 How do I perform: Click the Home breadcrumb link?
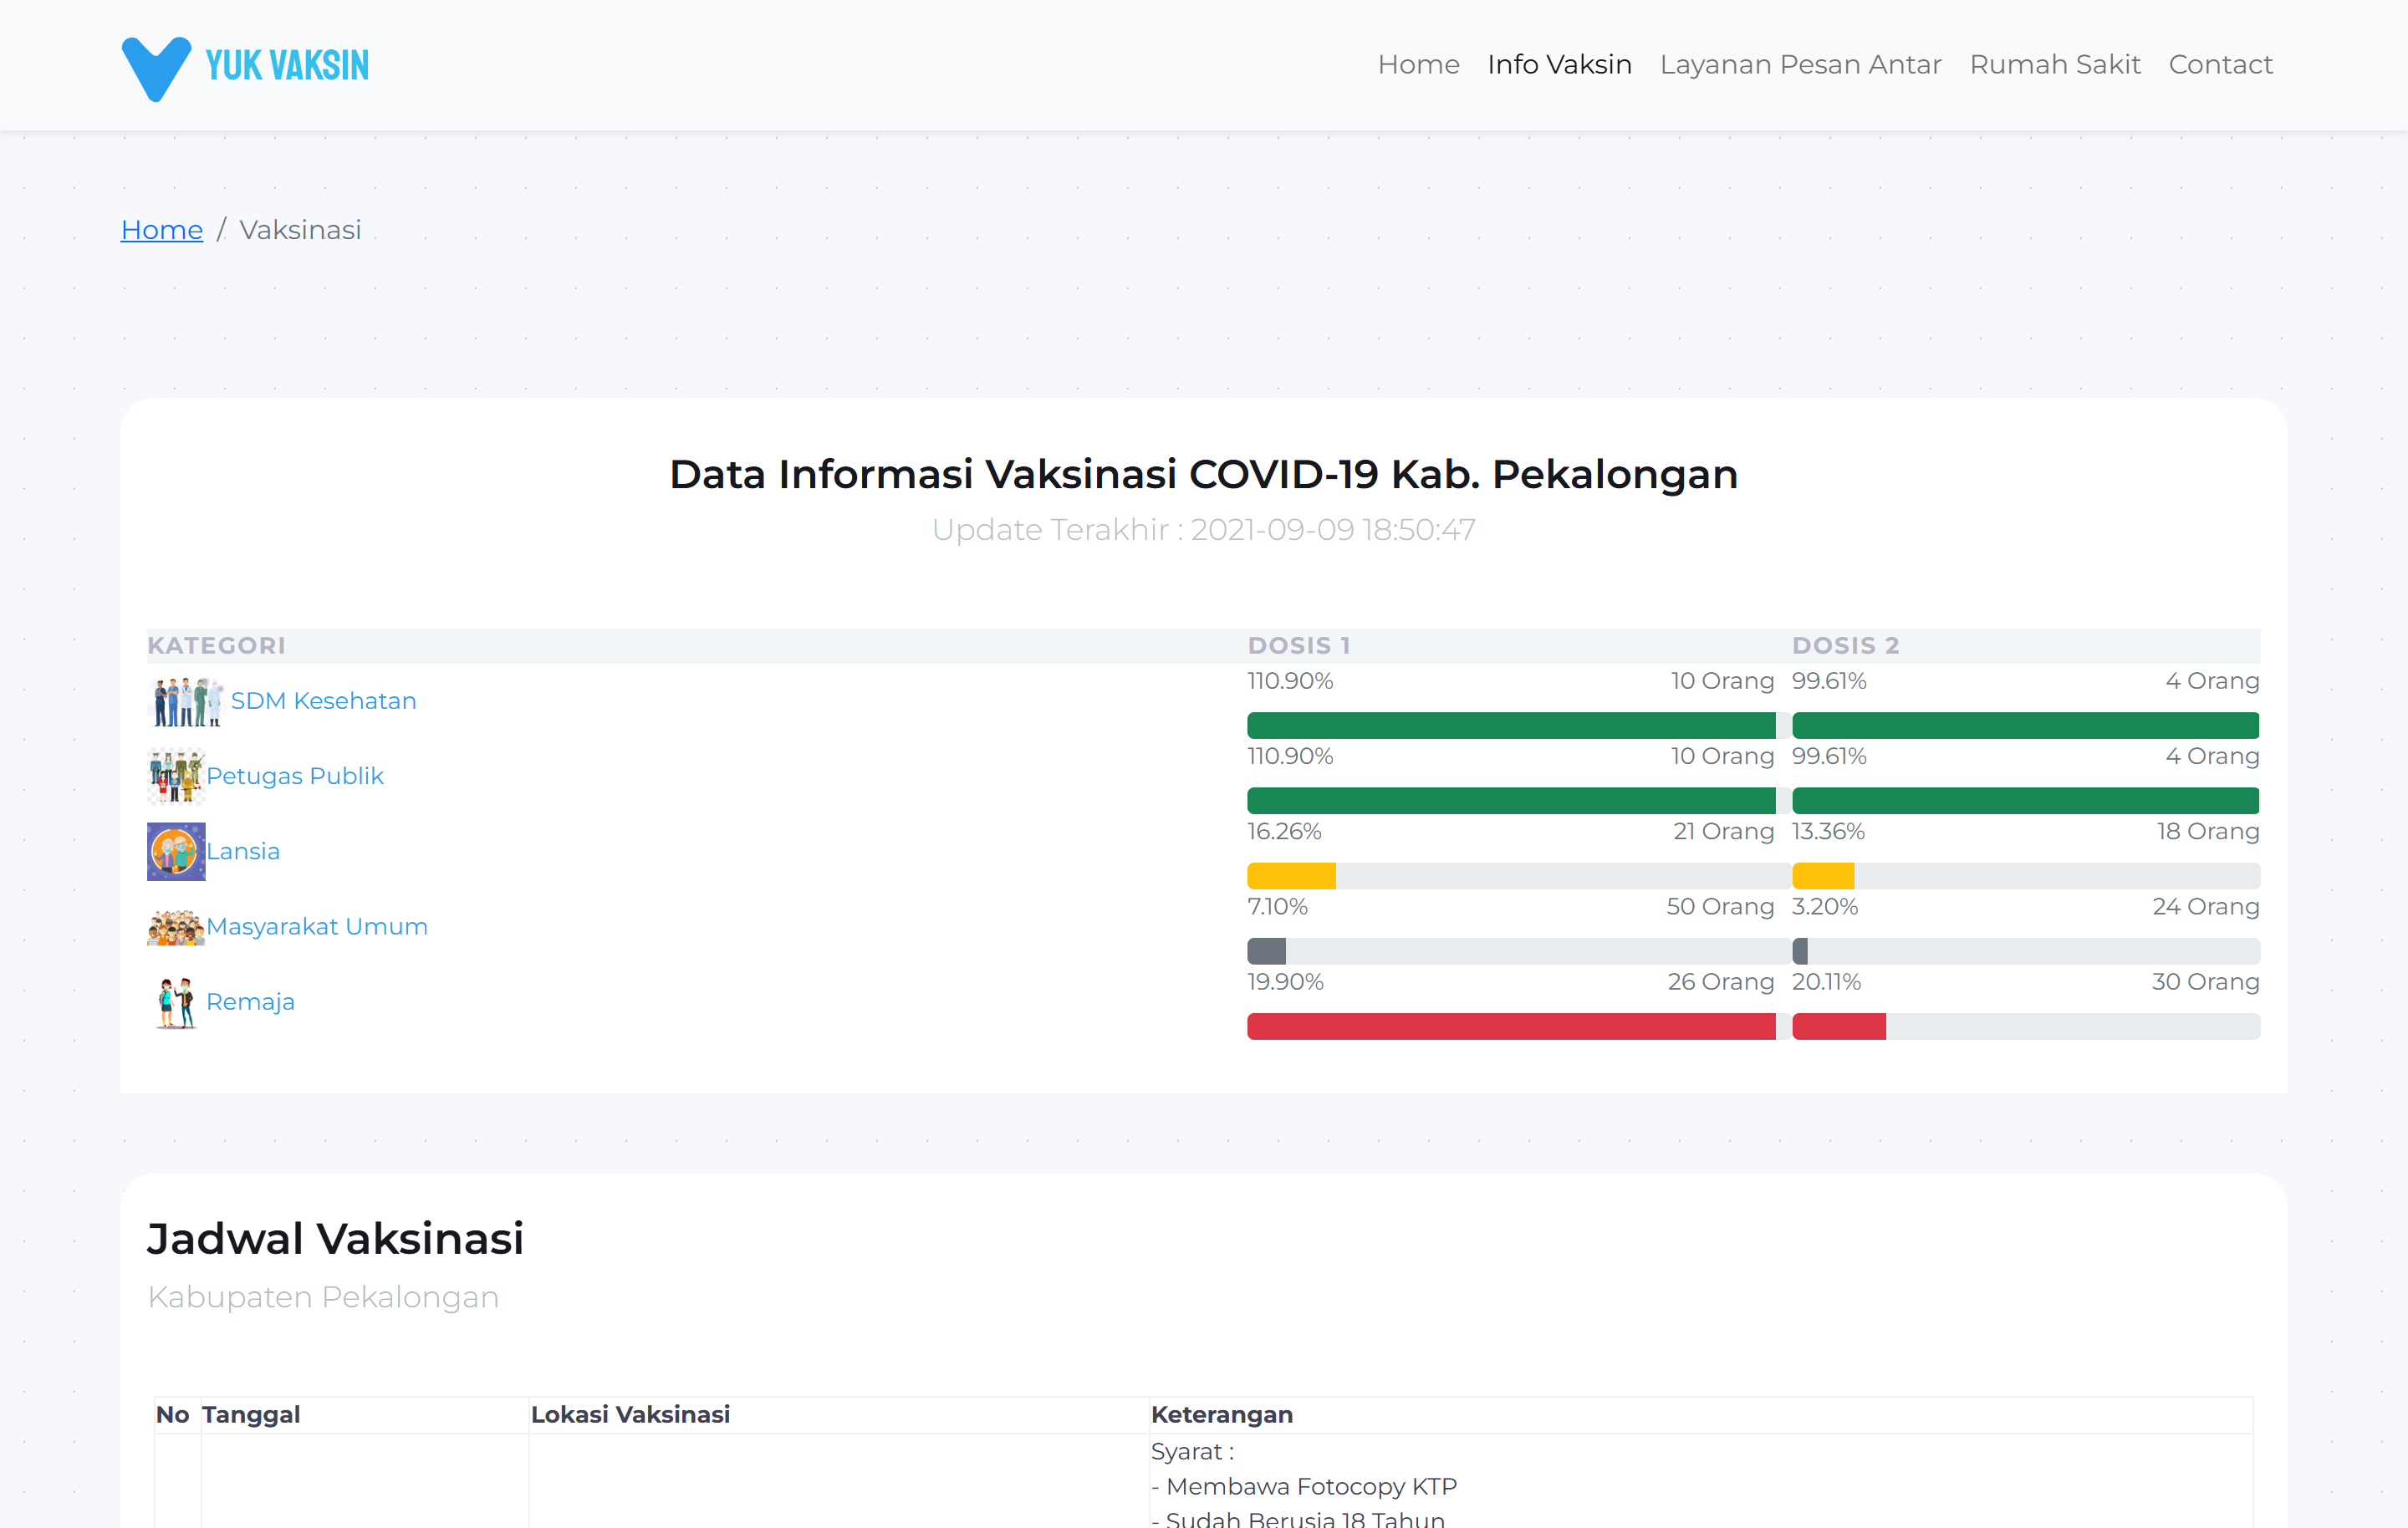point(161,230)
